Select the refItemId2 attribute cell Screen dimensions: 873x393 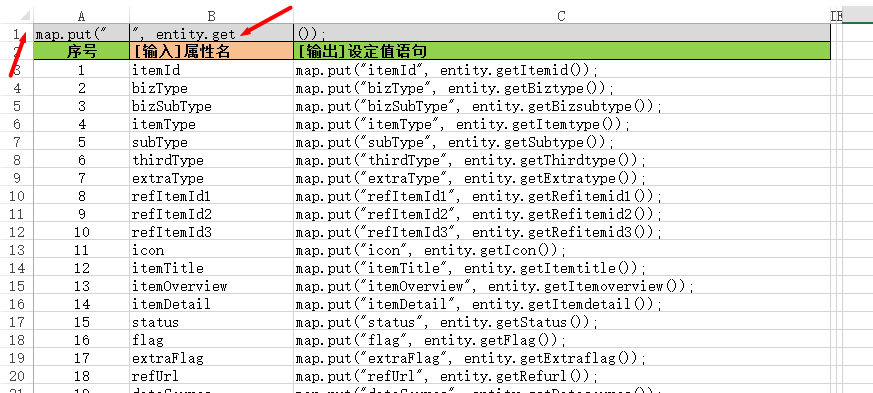pyautogui.click(x=212, y=214)
